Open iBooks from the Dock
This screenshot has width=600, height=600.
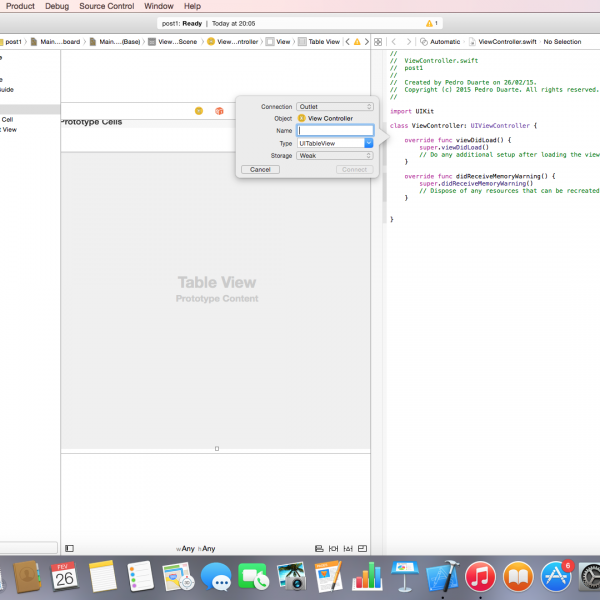pos(518,576)
